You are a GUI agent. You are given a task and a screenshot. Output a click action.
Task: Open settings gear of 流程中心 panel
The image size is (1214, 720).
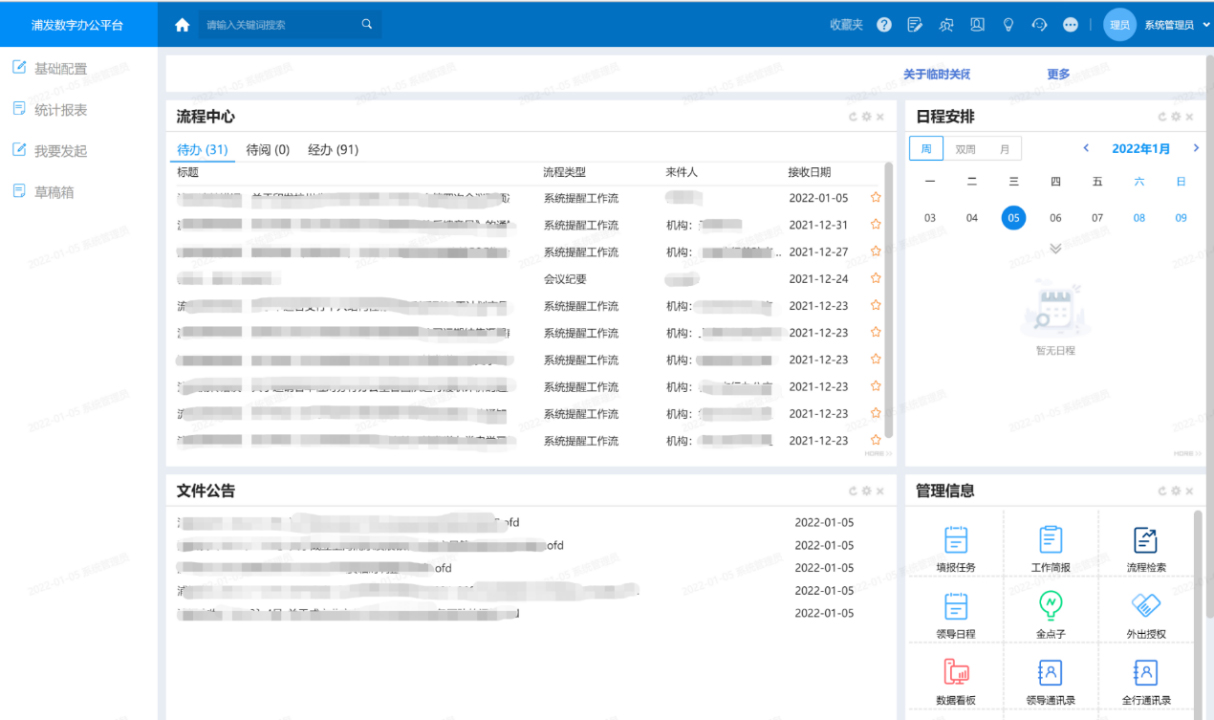866,117
